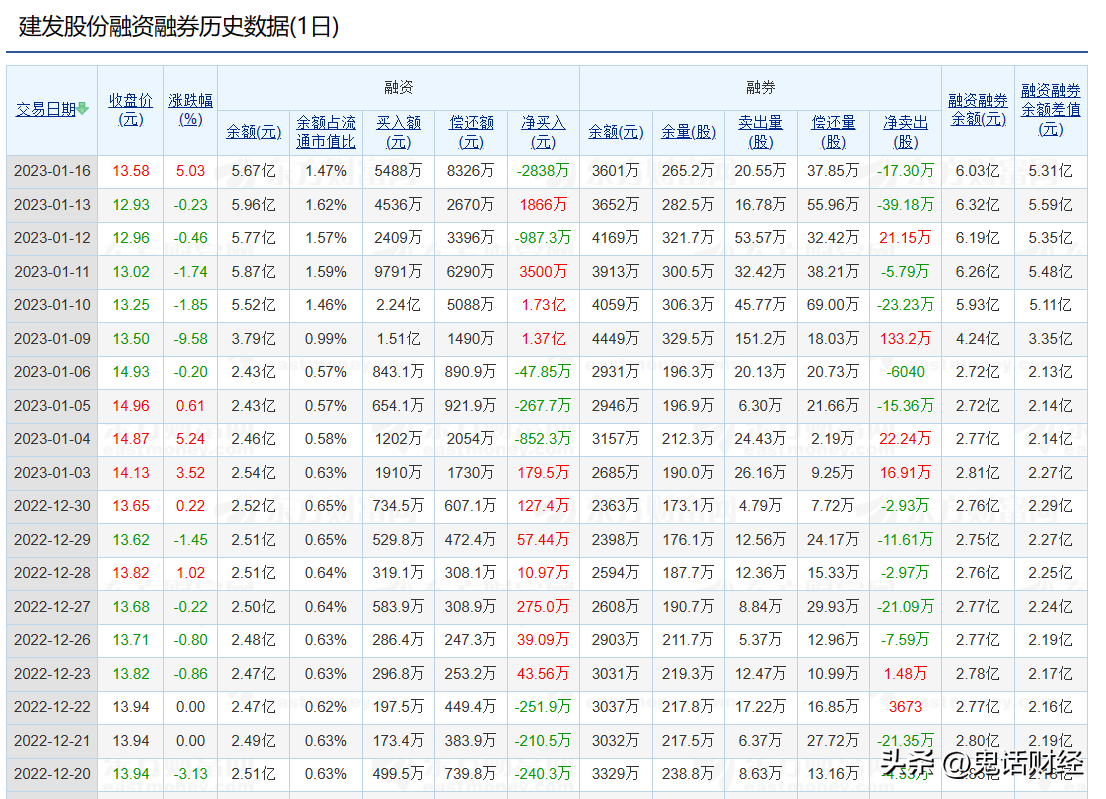
Task: Sort by 余量(股) header
Action: 688,132
